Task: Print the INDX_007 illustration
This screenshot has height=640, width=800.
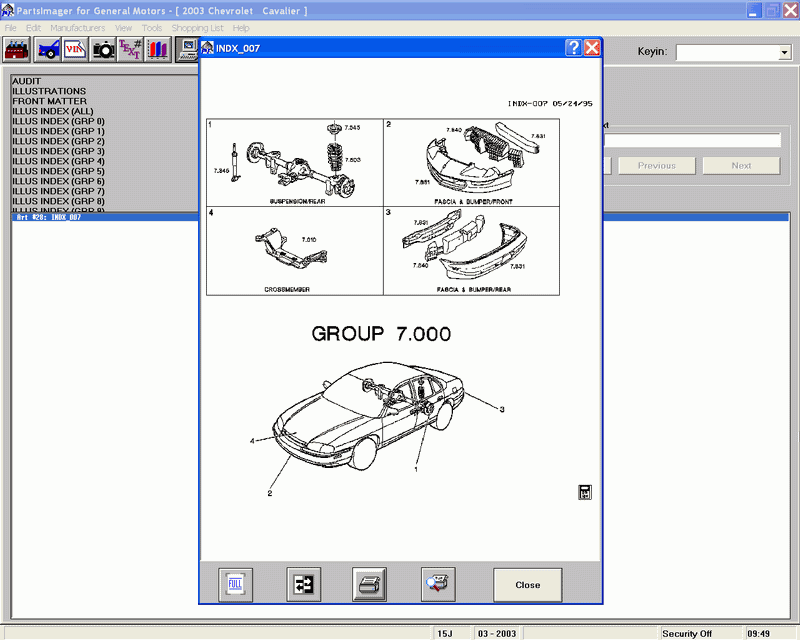Action: point(369,584)
